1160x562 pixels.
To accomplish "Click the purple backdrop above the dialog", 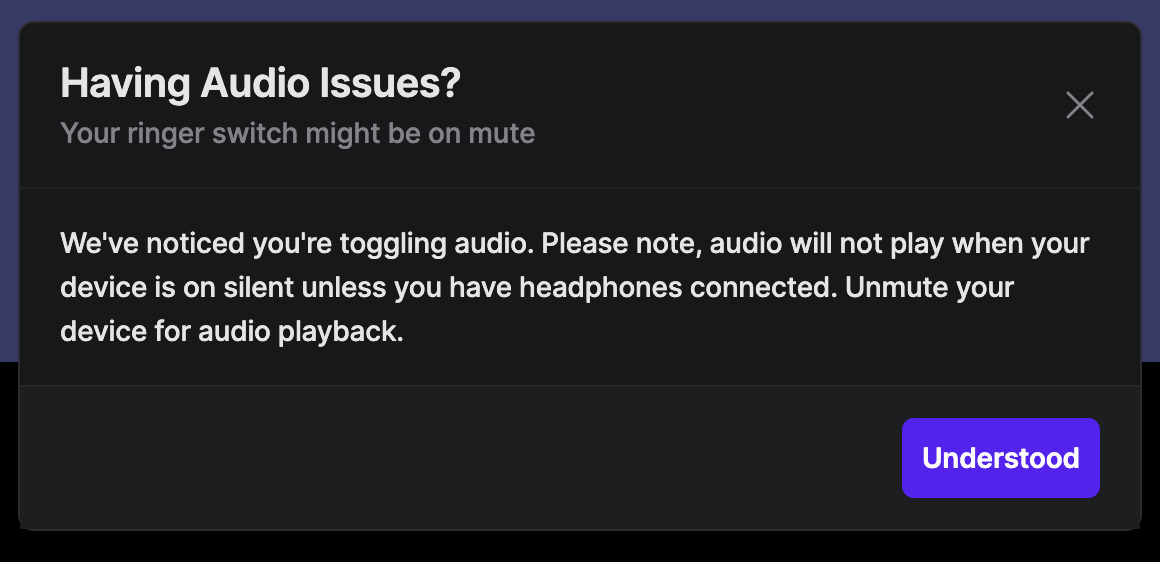I will (580, 10).
